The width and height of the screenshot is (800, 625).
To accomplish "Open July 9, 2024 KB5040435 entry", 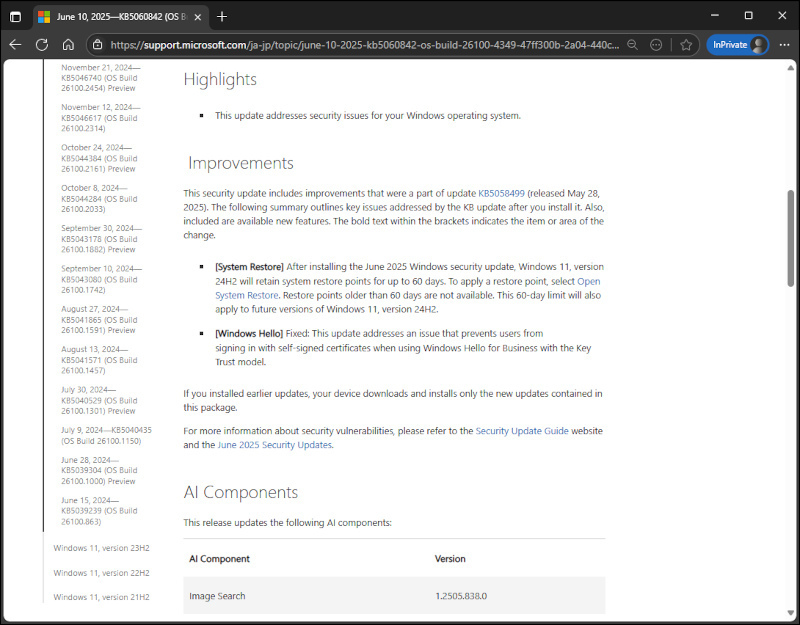I will pos(106,435).
